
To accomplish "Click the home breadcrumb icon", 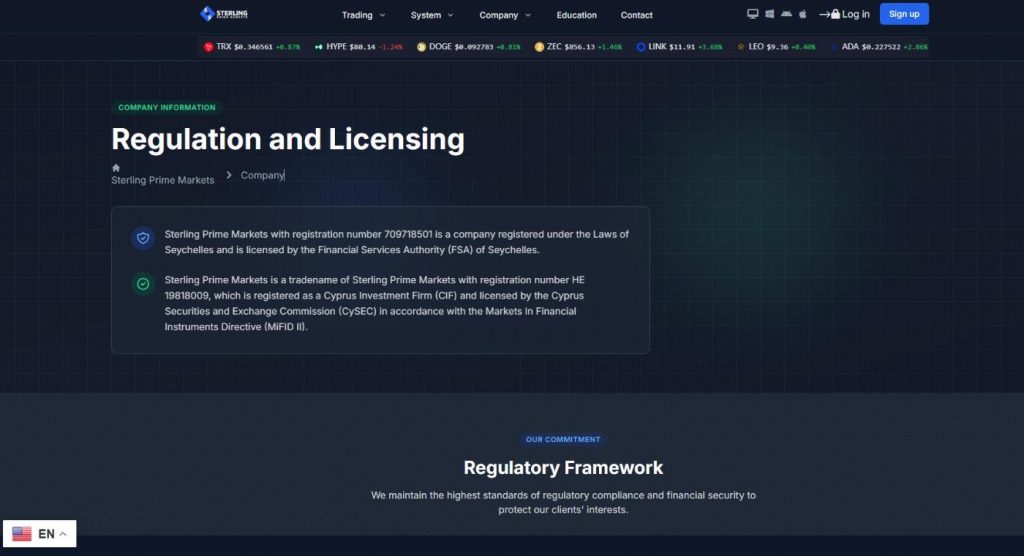I will (116, 168).
